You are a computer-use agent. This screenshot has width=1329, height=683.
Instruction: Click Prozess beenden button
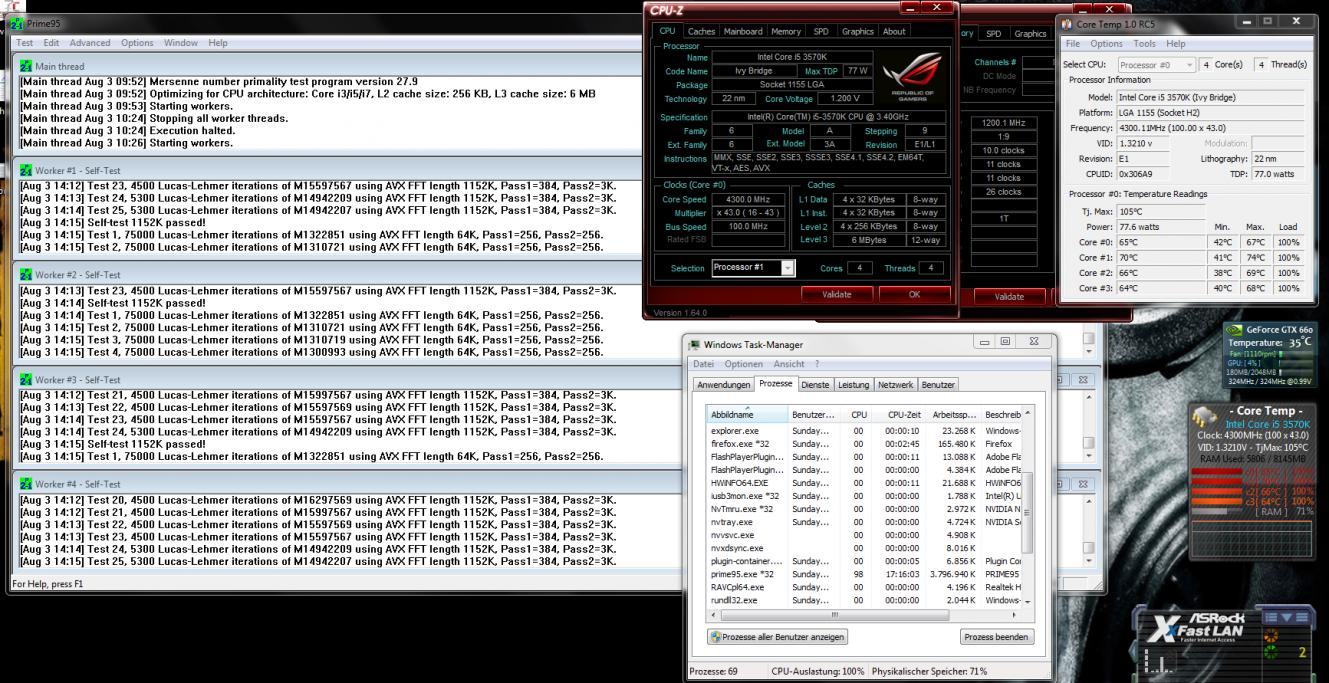click(x=997, y=637)
